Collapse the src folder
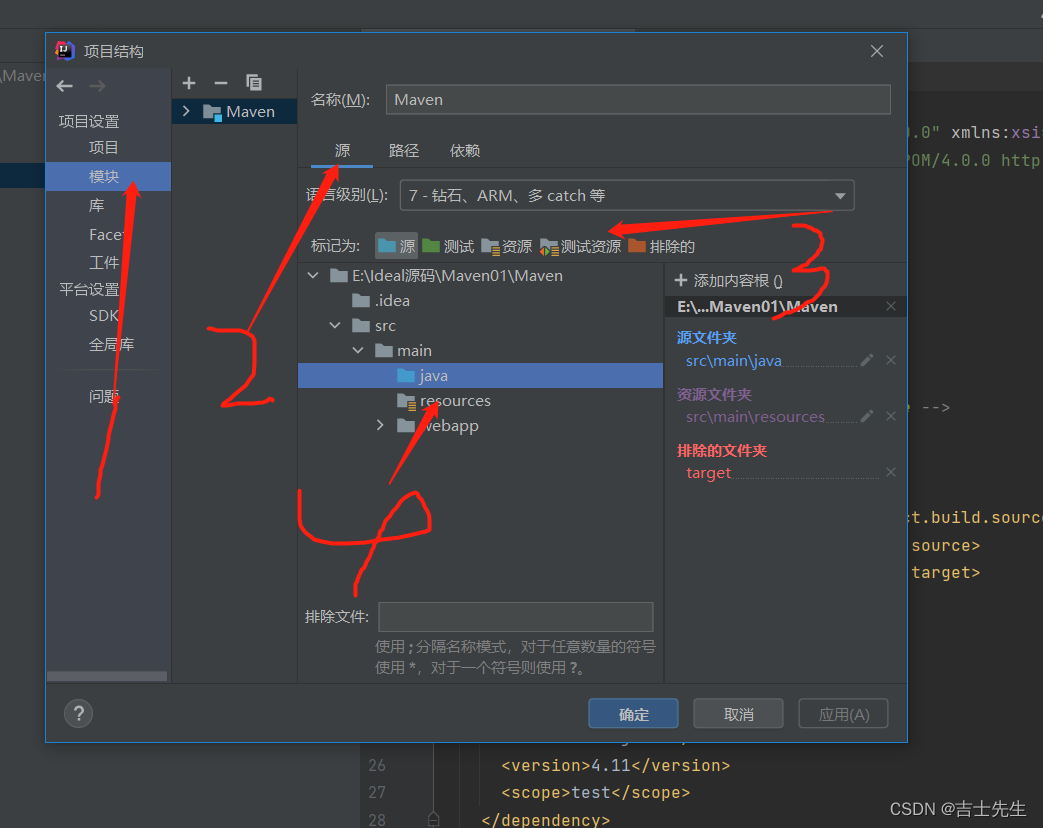The height and width of the screenshot is (828, 1043). coord(335,325)
